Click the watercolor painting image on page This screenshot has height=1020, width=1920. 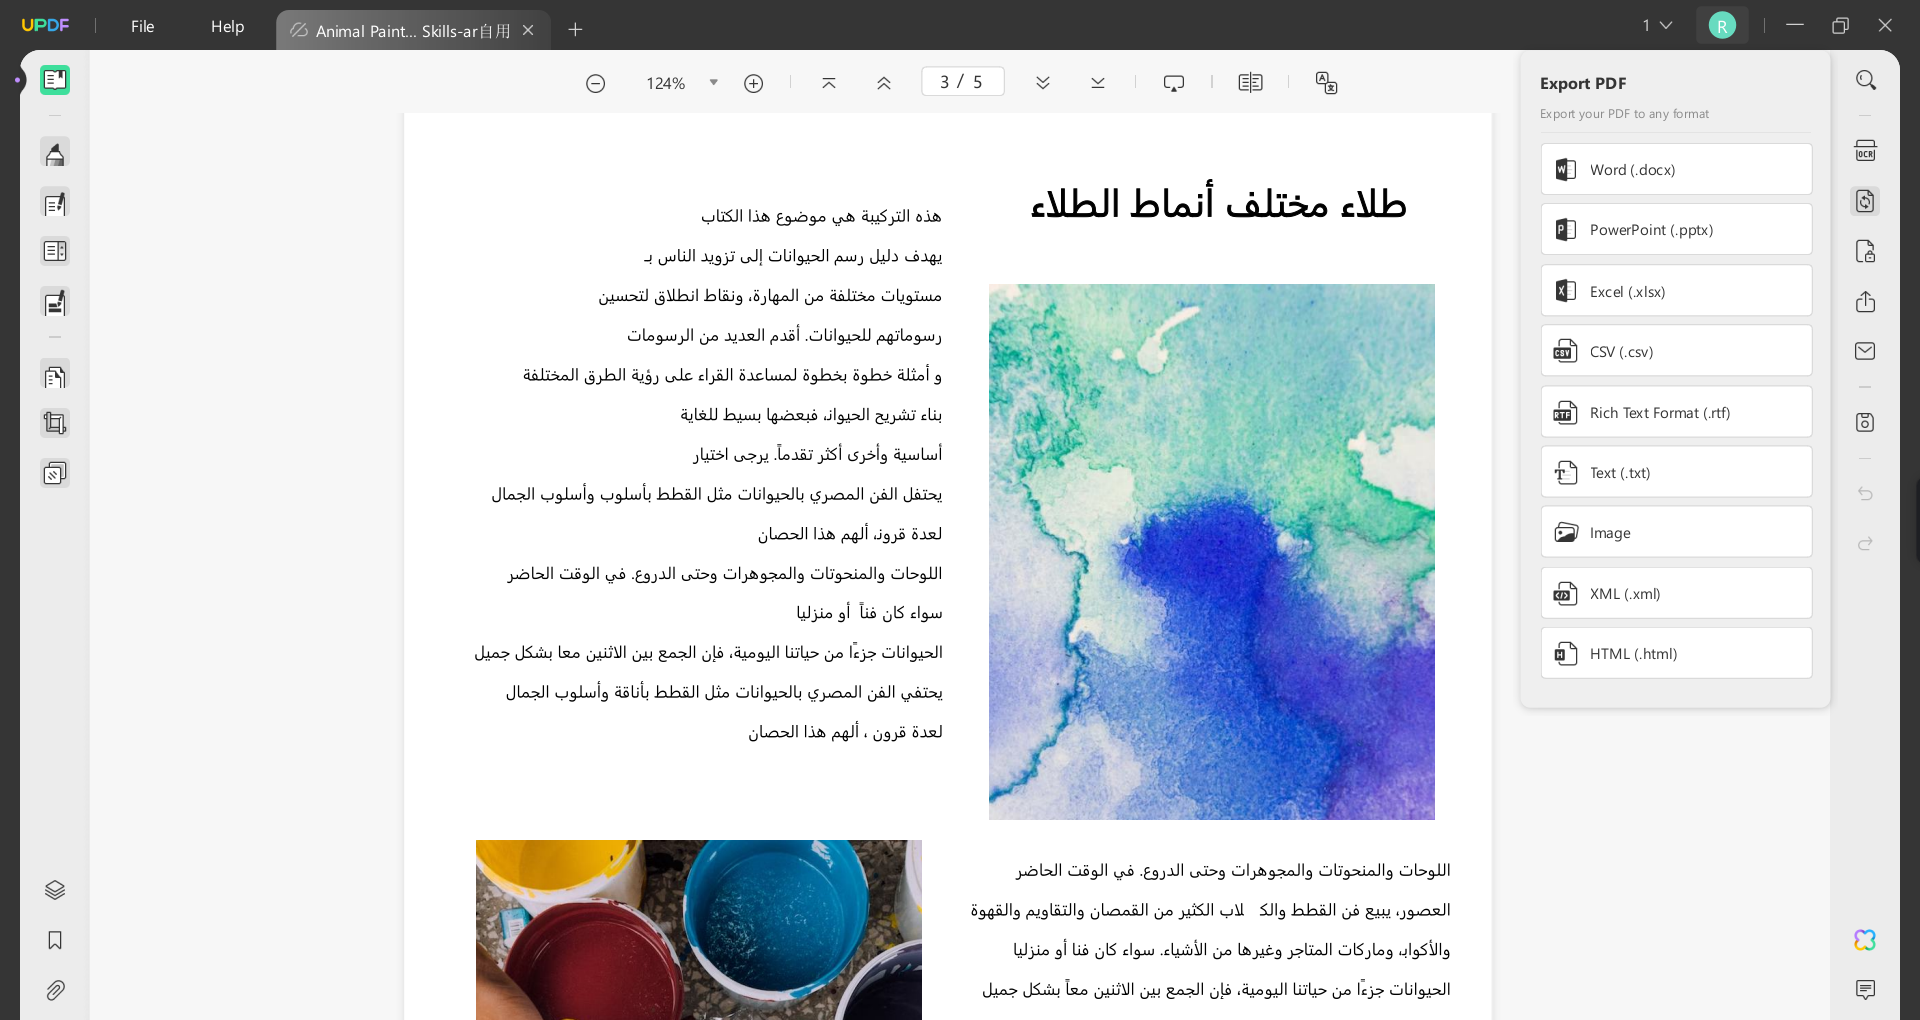[x=1211, y=552]
